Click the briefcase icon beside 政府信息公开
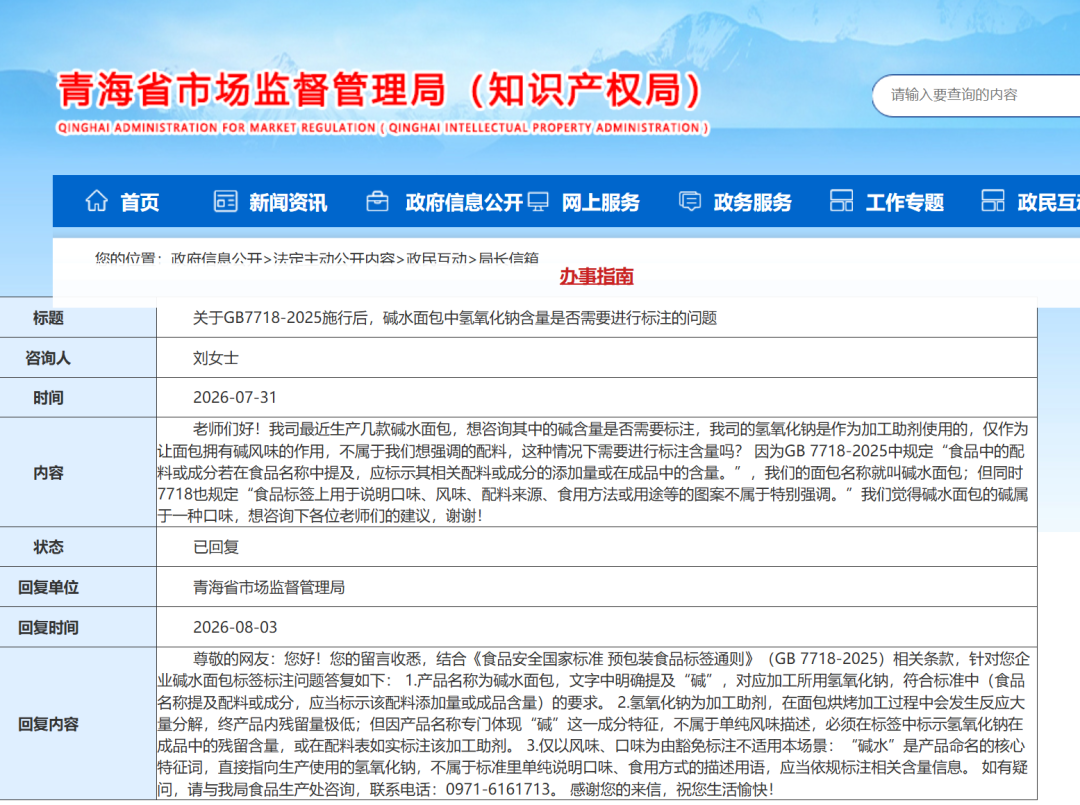 point(377,201)
